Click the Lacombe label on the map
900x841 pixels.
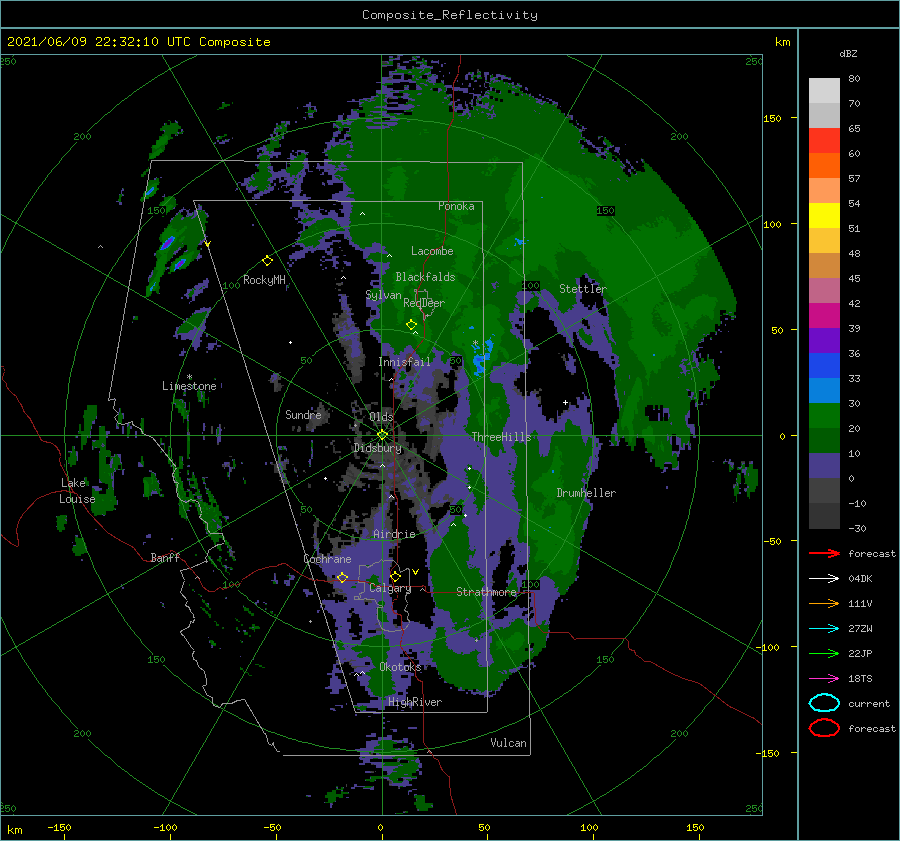tap(432, 251)
